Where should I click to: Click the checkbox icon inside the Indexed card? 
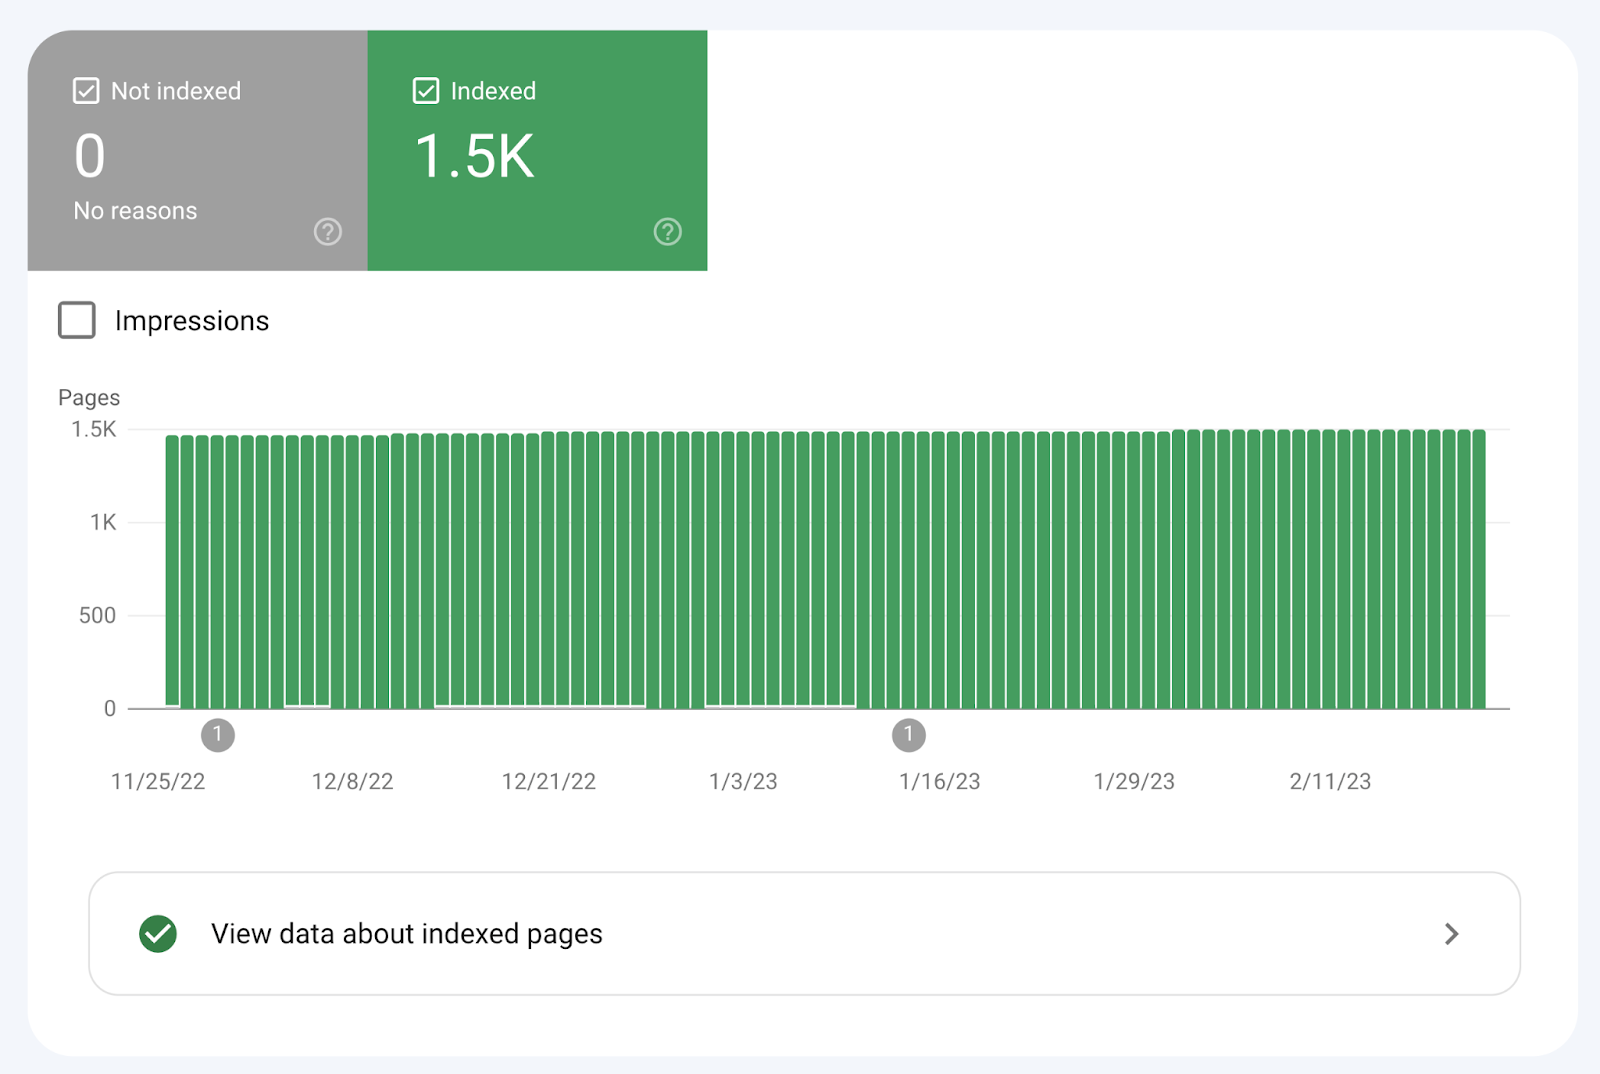click(x=426, y=90)
